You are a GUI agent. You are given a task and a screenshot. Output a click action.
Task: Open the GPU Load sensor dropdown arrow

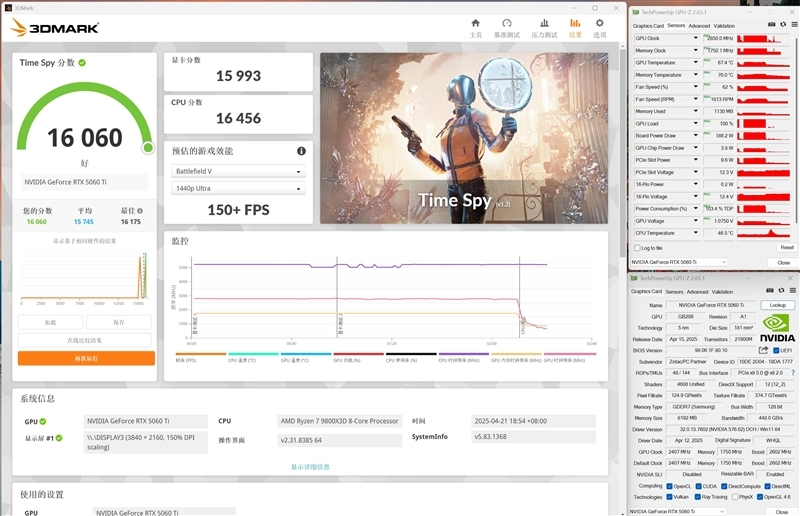tap(695, 124)
